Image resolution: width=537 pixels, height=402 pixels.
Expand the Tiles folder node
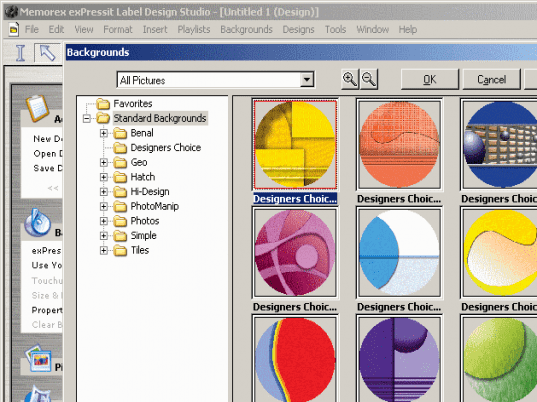(104, 251)
